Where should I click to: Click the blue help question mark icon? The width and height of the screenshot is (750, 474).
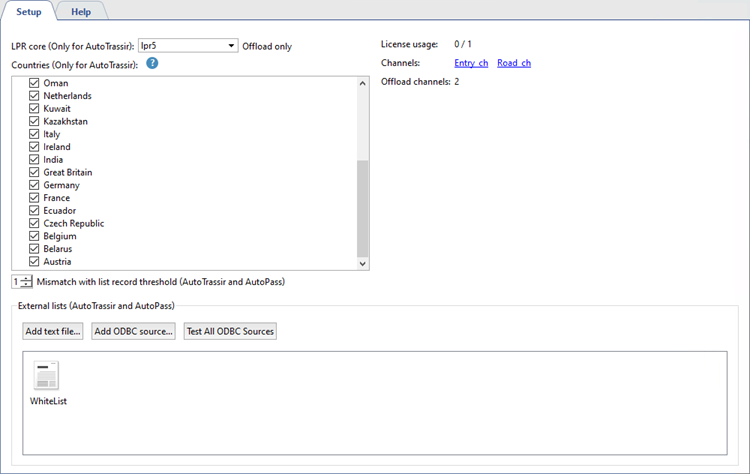[153, 63]
